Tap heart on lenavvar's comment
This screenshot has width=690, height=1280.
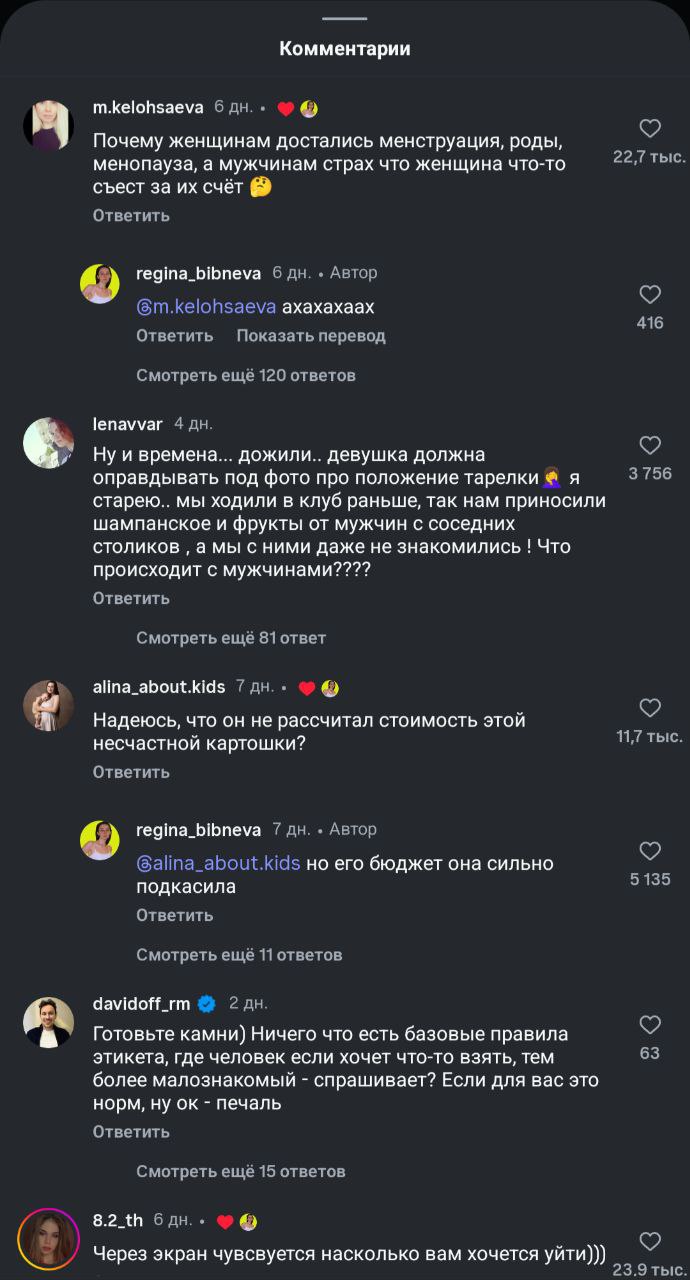tap(650, 446)
